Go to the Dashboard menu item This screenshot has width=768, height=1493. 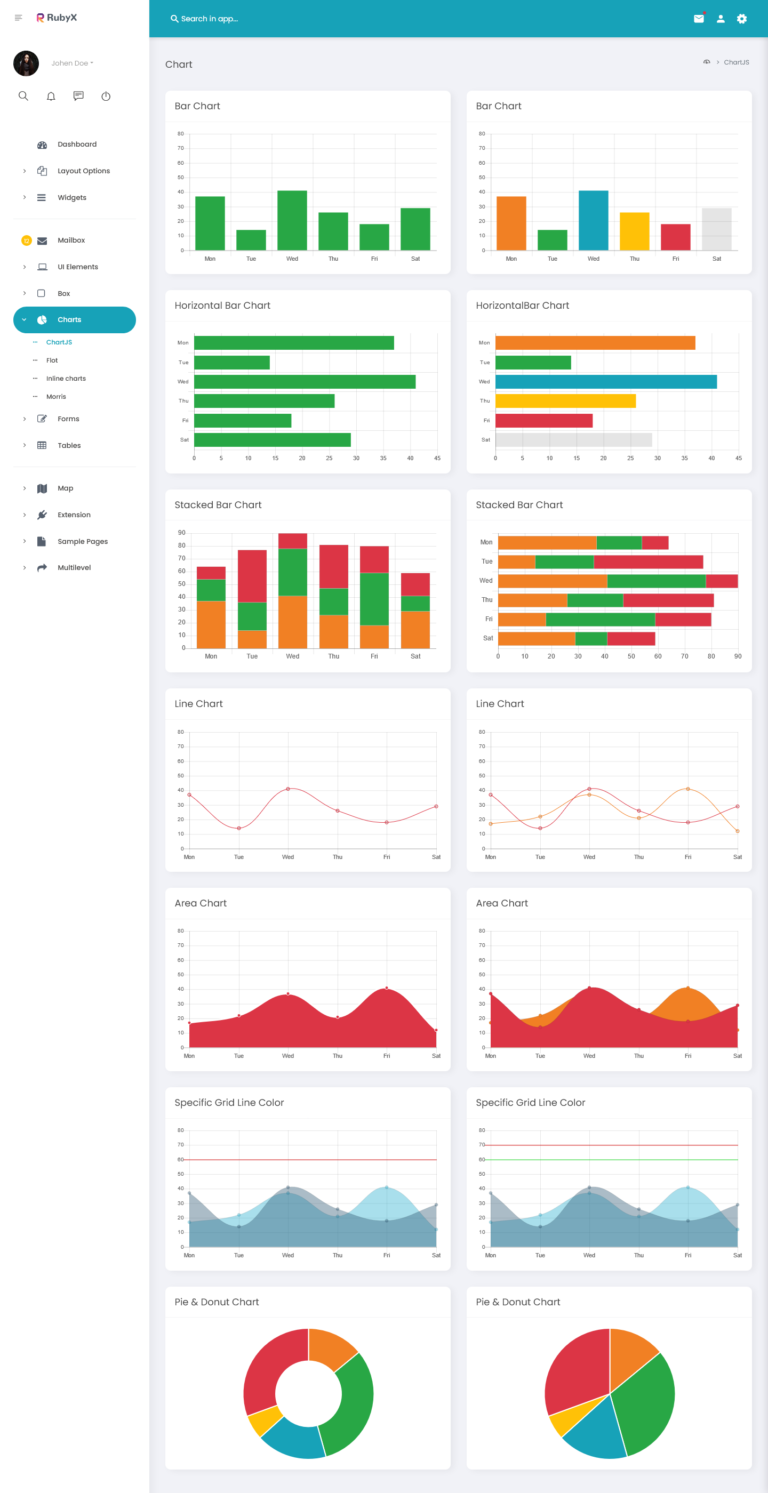click(x=76, y=144)
